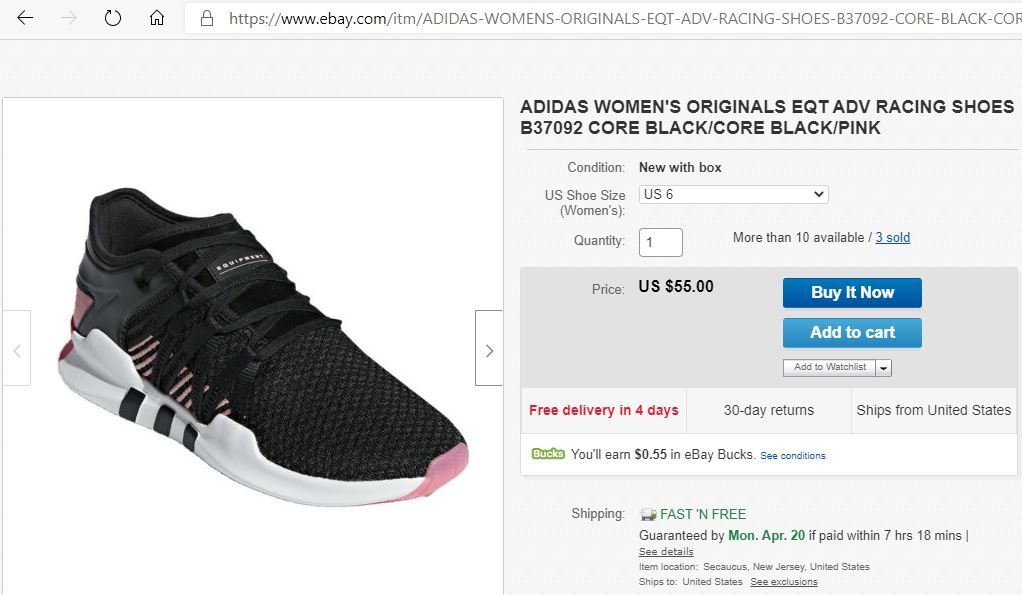Viewport: 1022px width, 595px height.
Task: Click the FAST 'N FREE truck icon
Action: (648, 514)
